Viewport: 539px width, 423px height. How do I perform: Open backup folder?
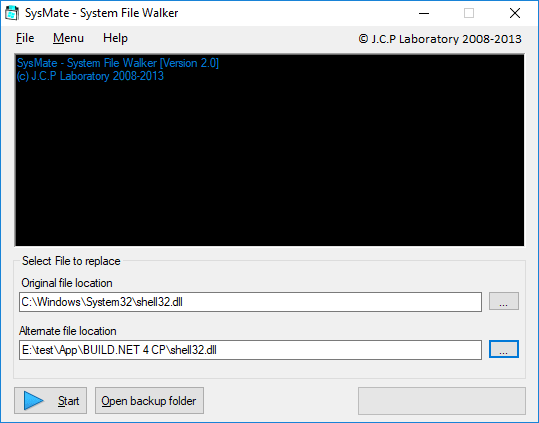tap(149, 401)
